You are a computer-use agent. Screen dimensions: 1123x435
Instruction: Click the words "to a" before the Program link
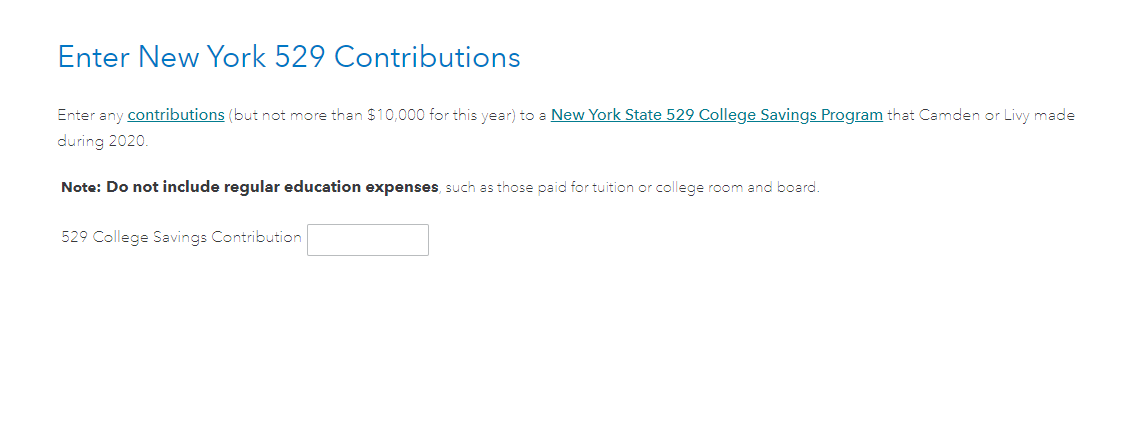(x=533, y=115)
